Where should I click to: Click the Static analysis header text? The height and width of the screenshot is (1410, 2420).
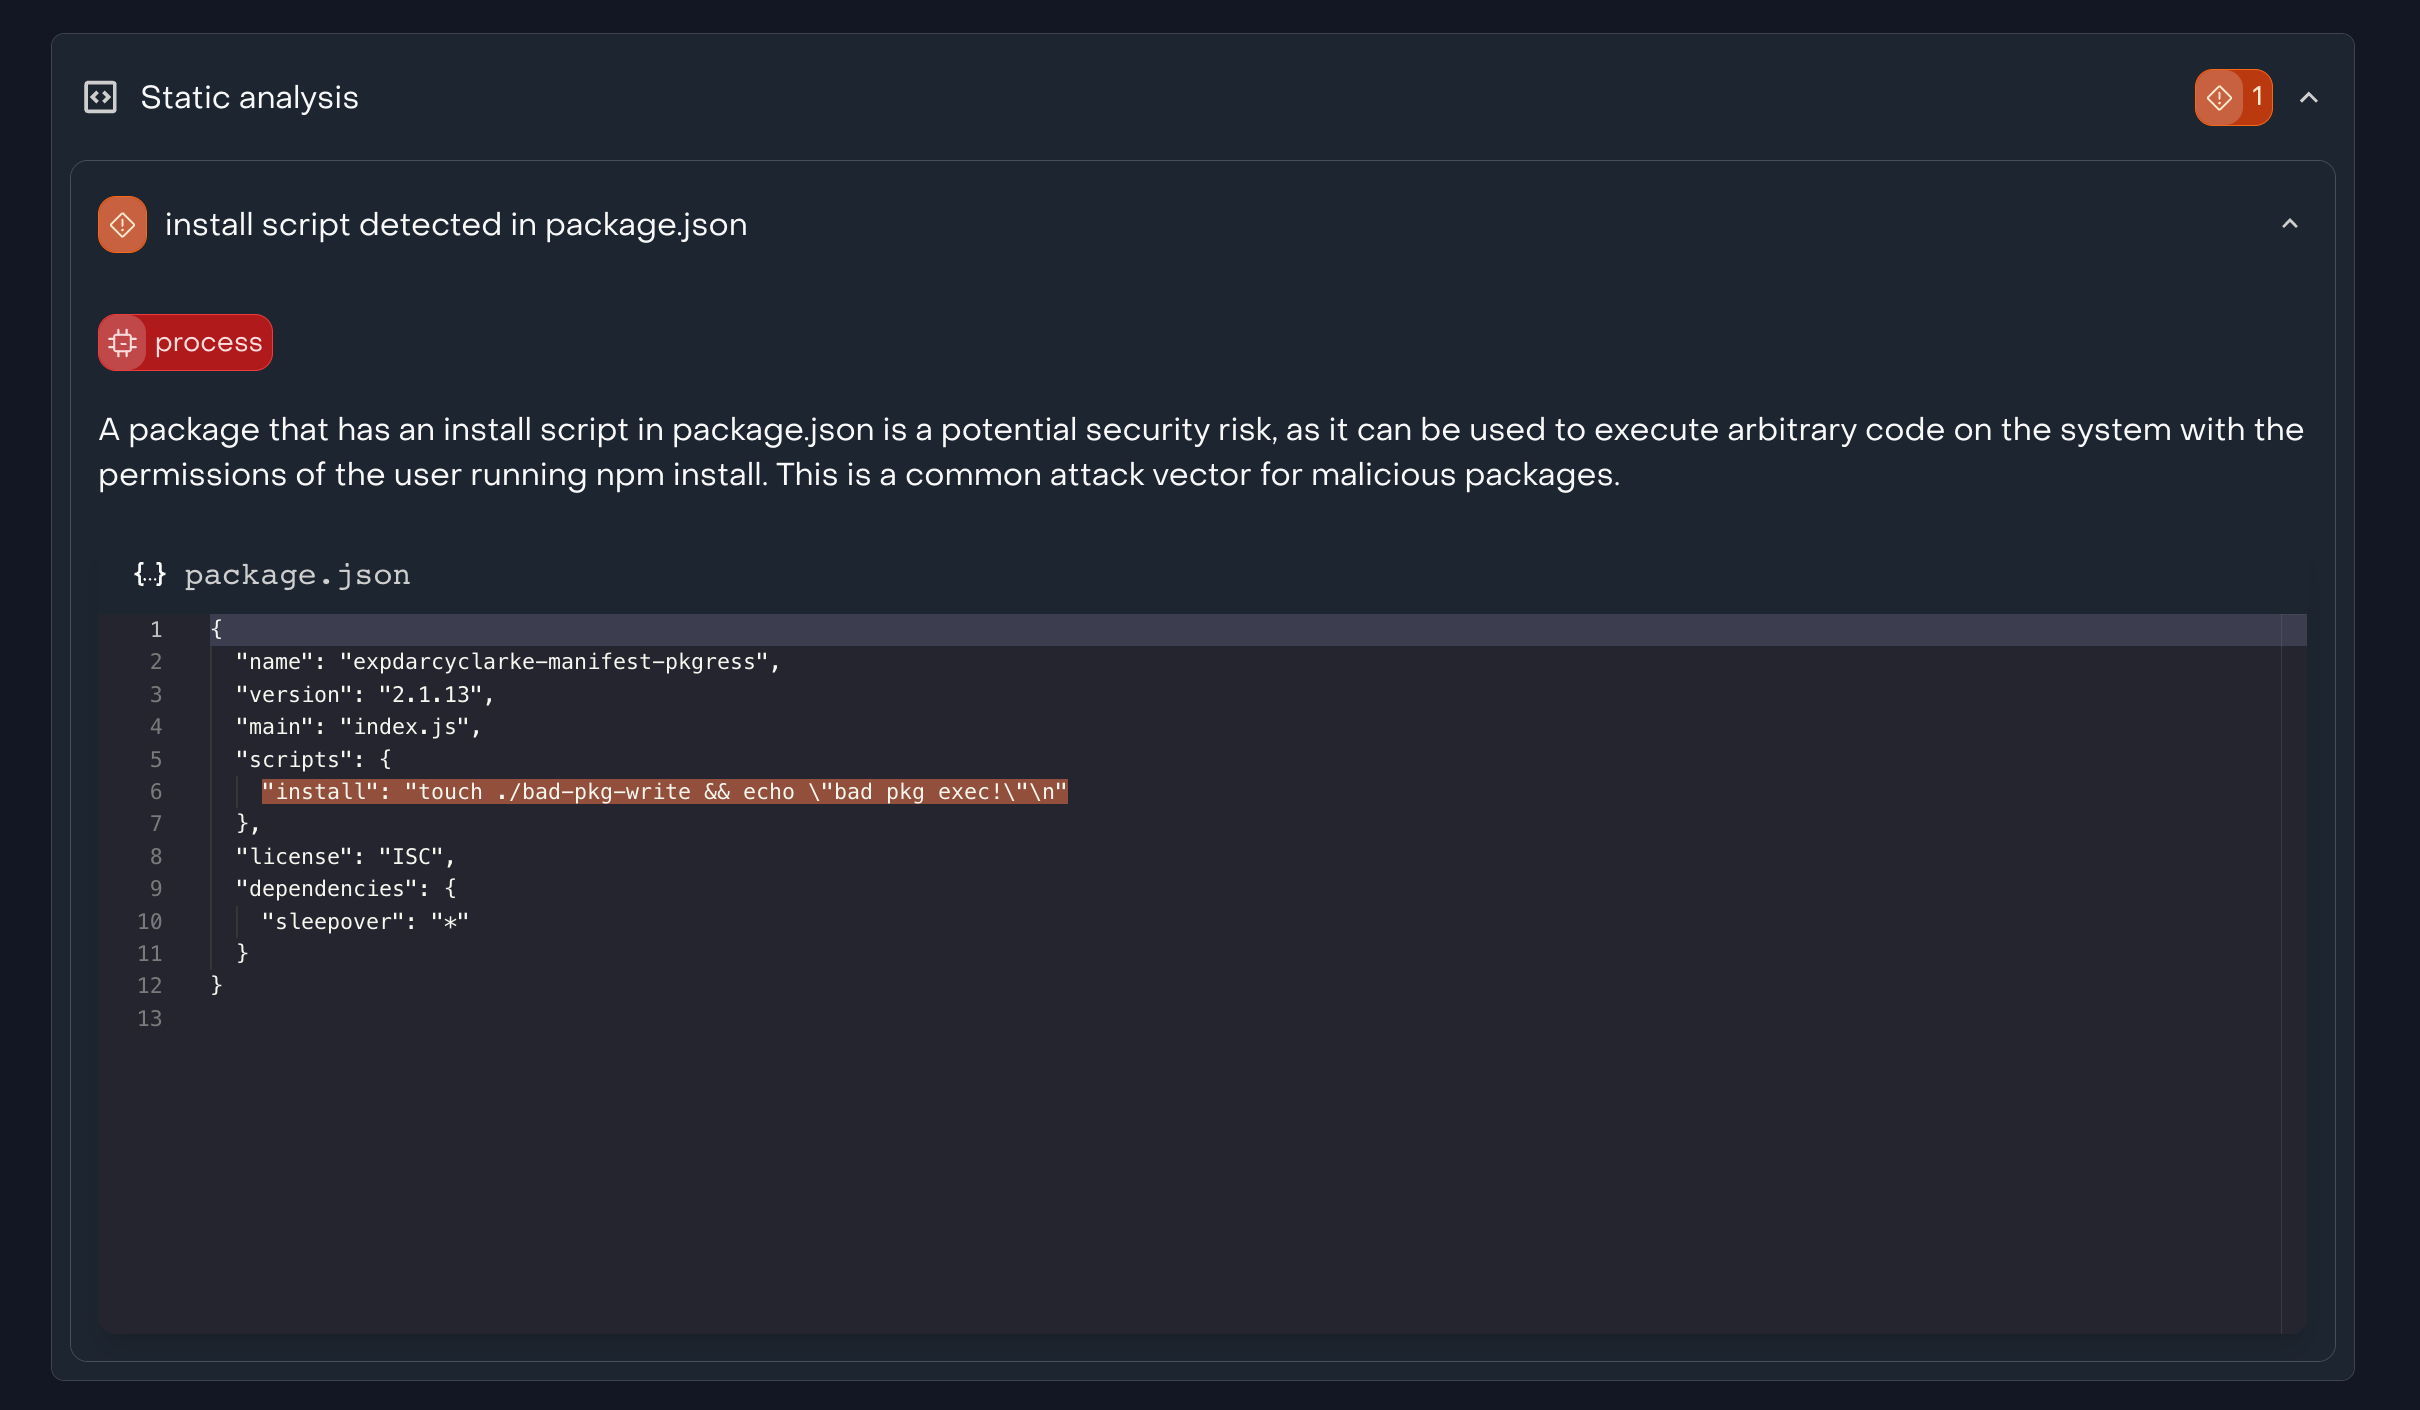(248, 97)
